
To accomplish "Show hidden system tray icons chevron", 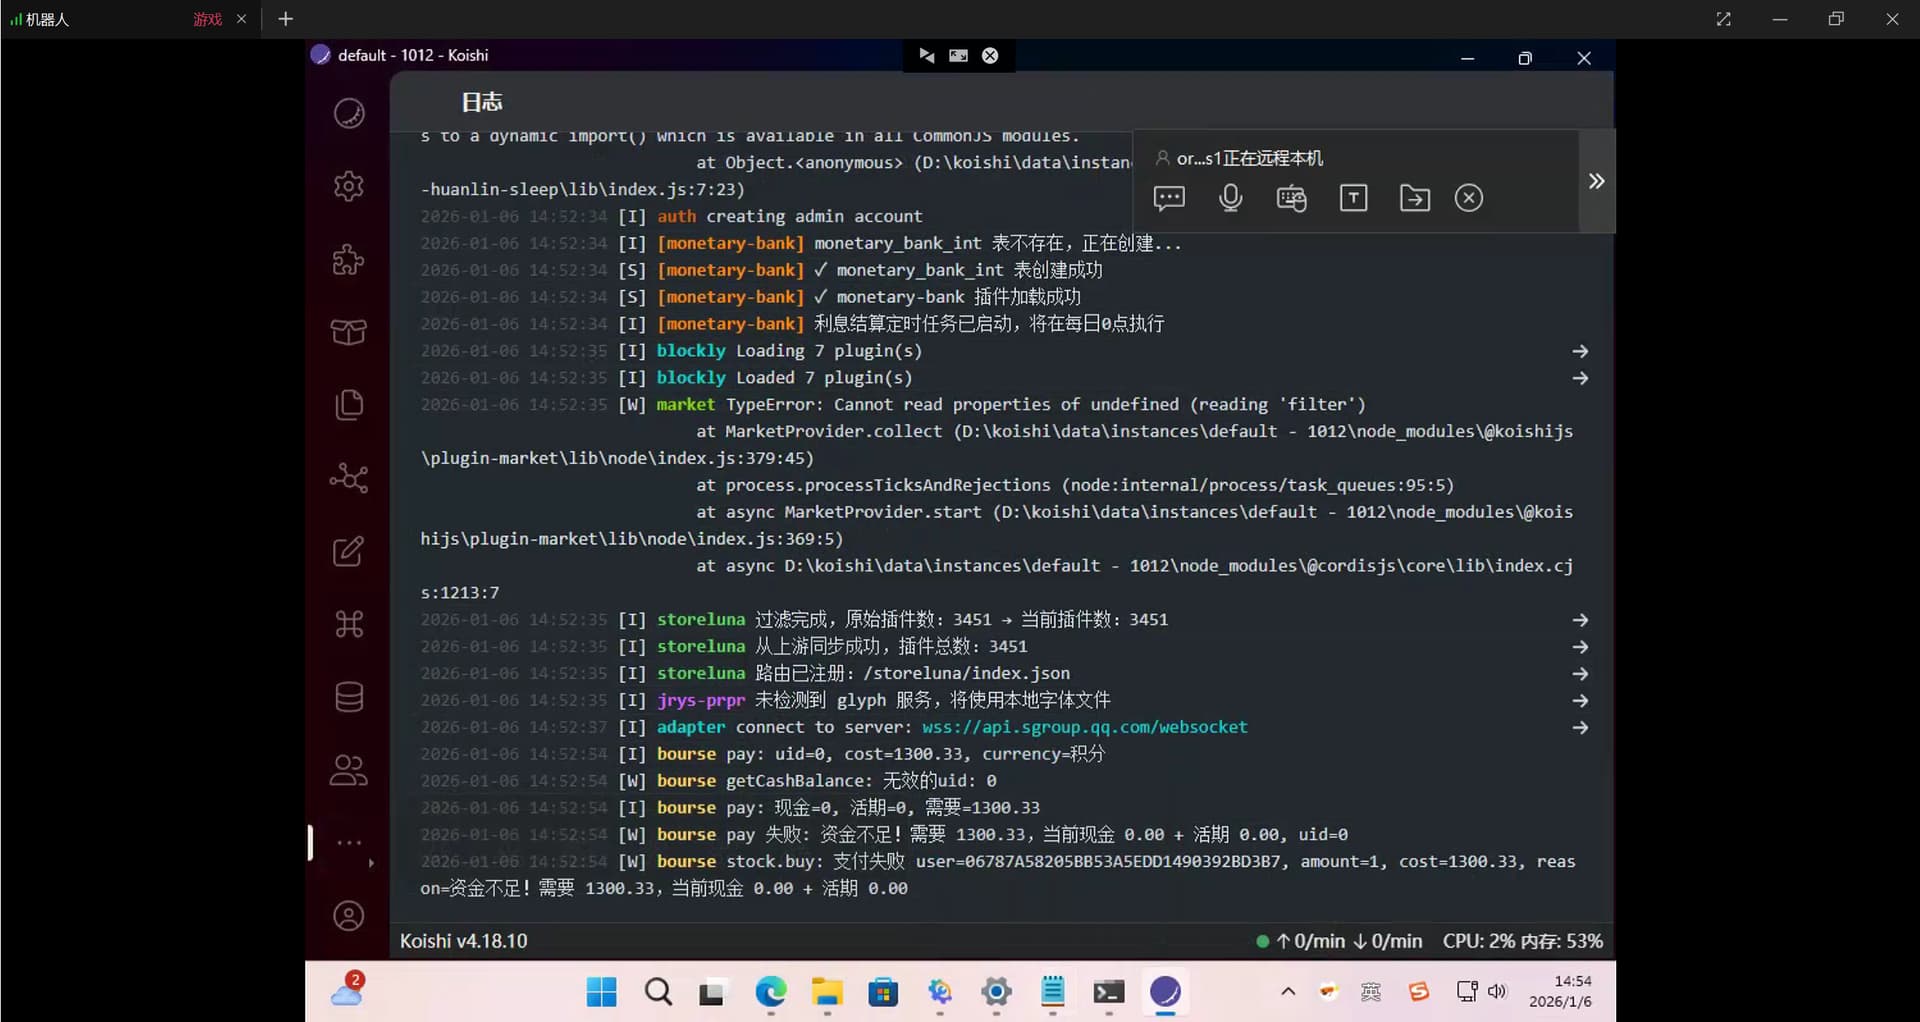I will 1287,992.
